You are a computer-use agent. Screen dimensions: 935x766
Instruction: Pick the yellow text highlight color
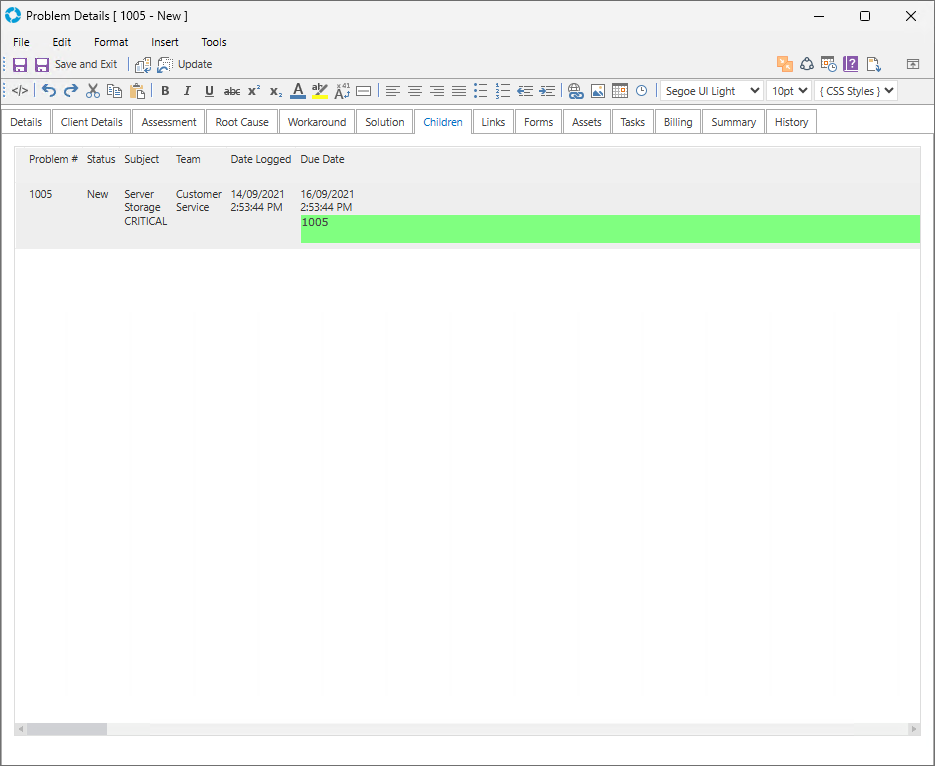[x=320, y=91]
